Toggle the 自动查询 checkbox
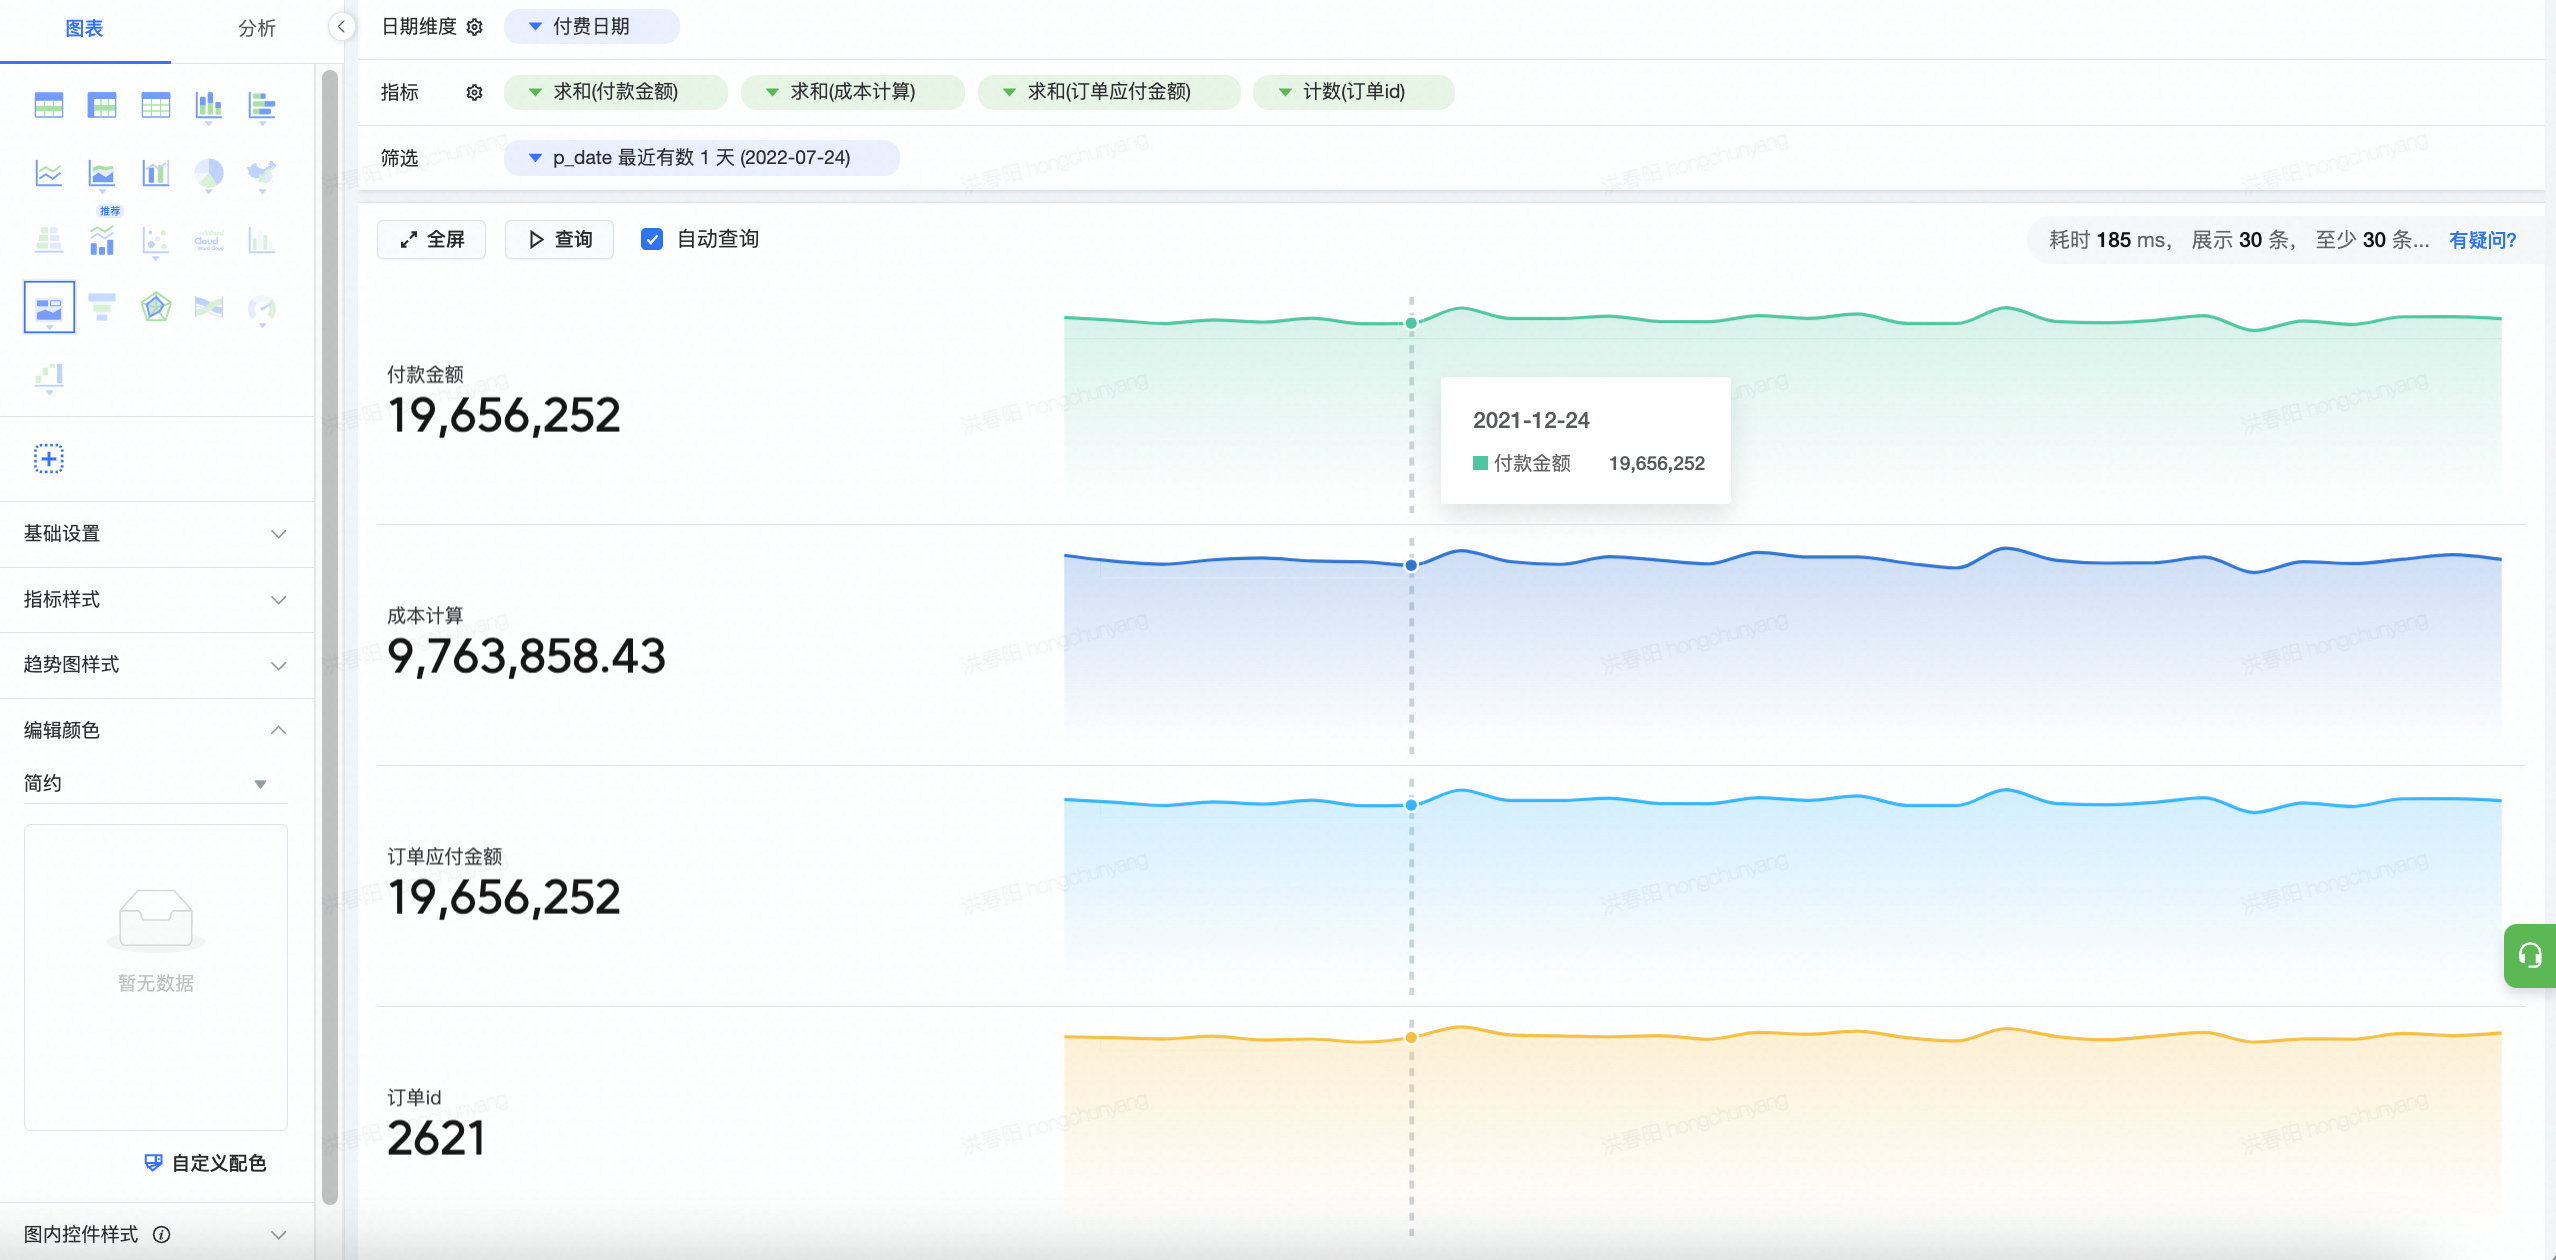The height and width of the screenshot is (1260, 2556). coord(652,239)
